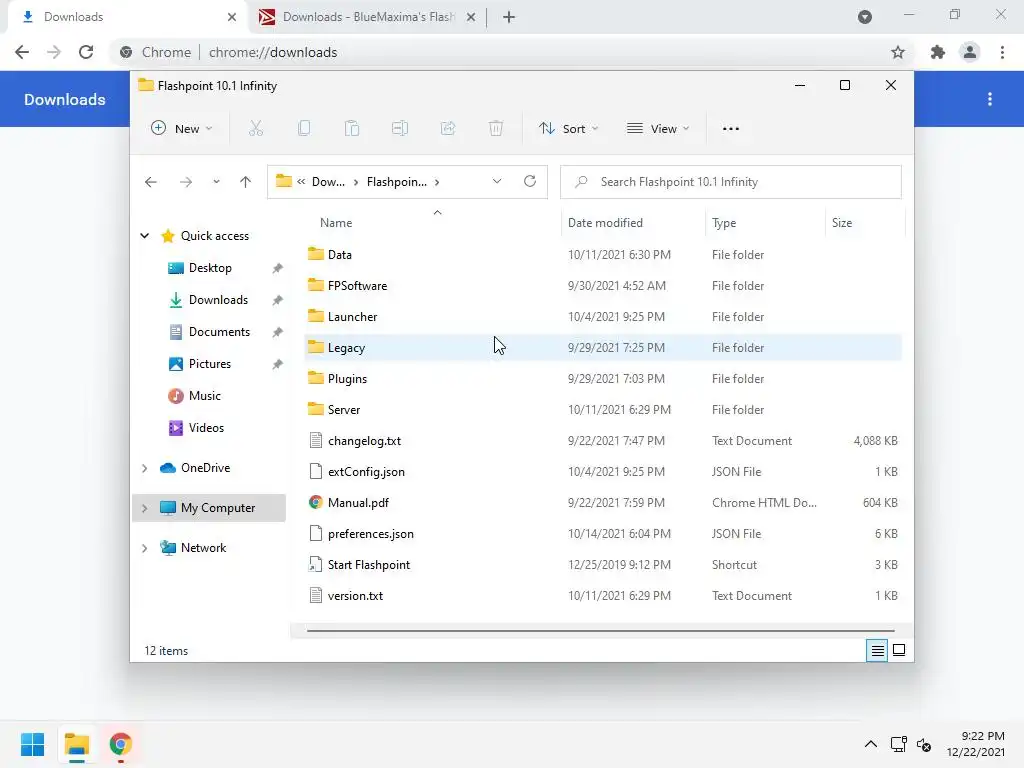
Task: Reload the Chrome downloads page
Action: coord(86,52)
